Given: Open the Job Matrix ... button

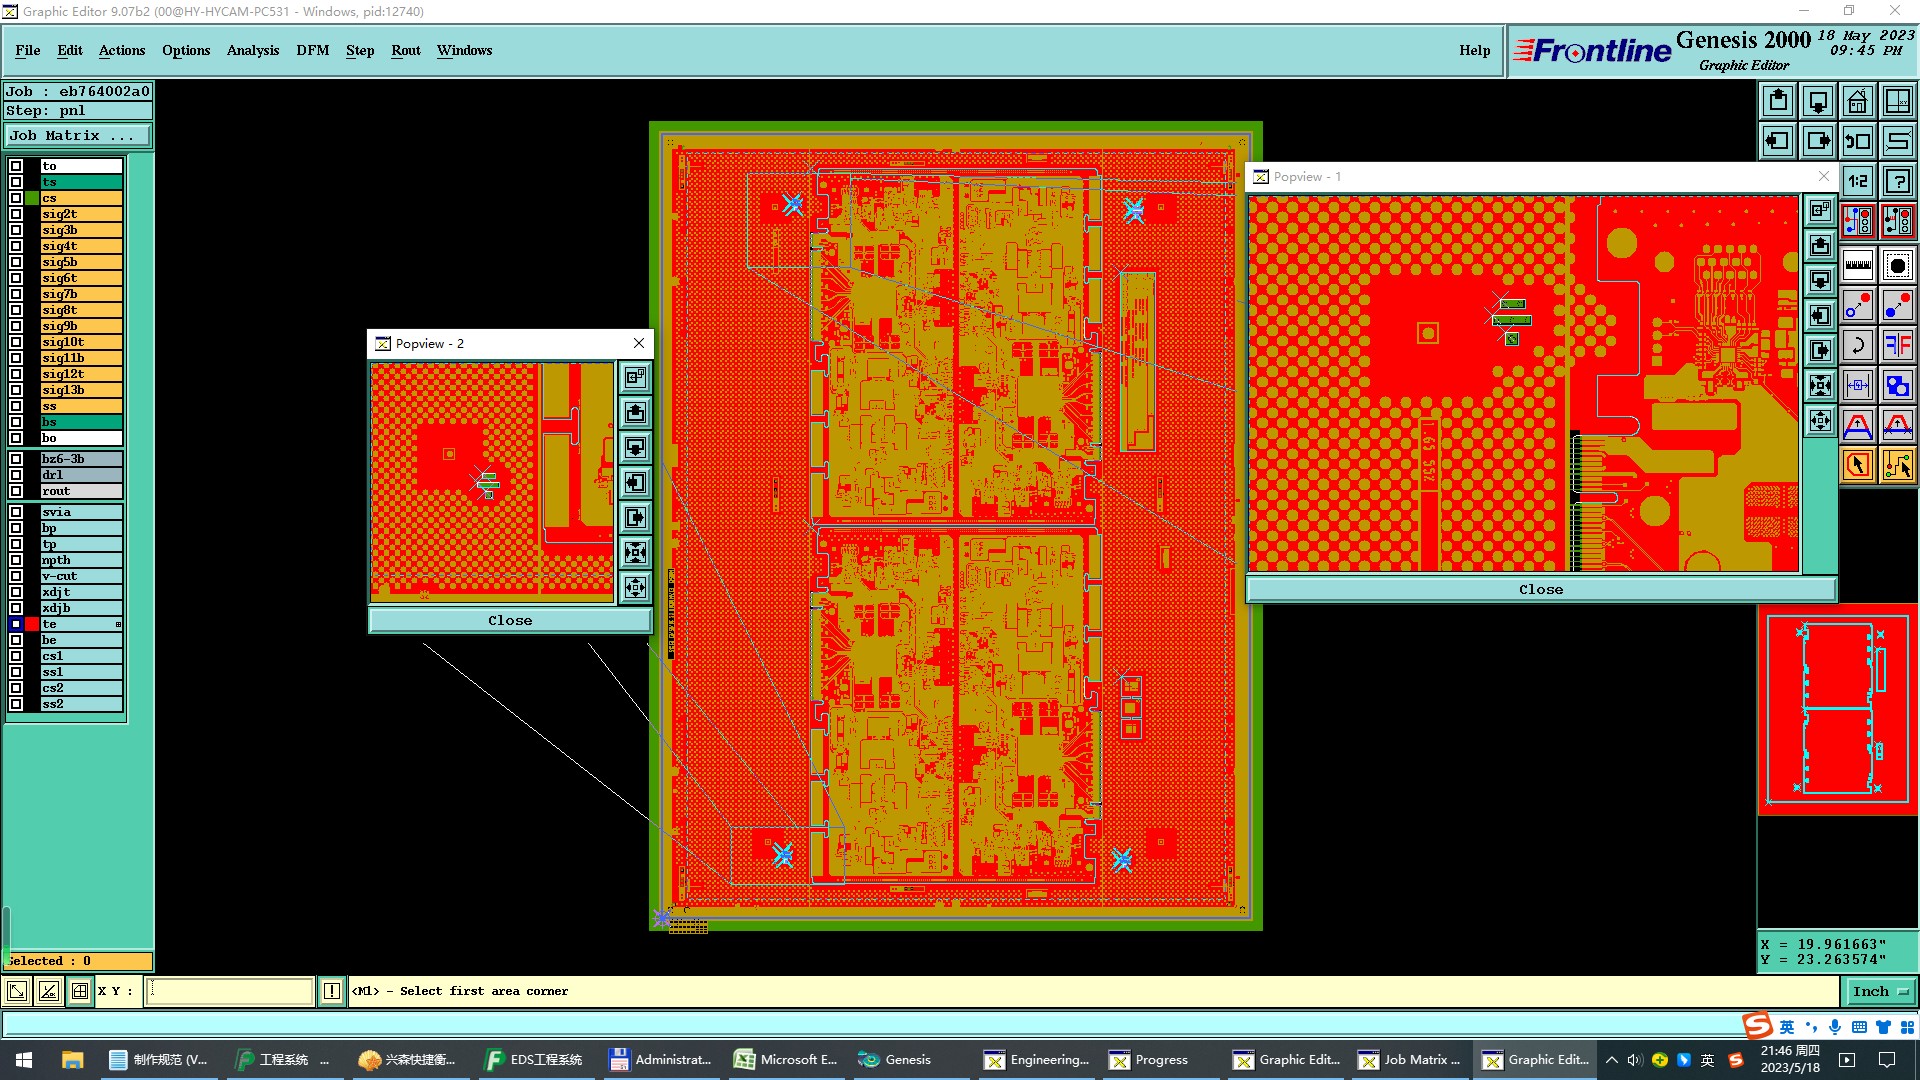Looking at the screenshot, I should coord(78,136).
